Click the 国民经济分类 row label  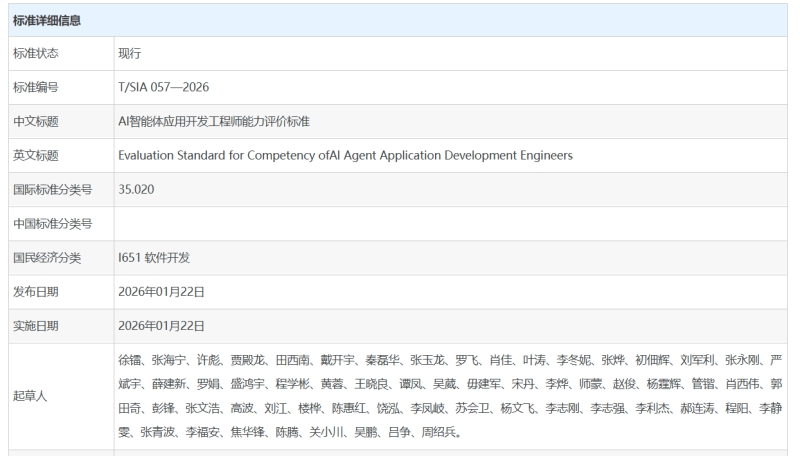click(x=47, y=258)
